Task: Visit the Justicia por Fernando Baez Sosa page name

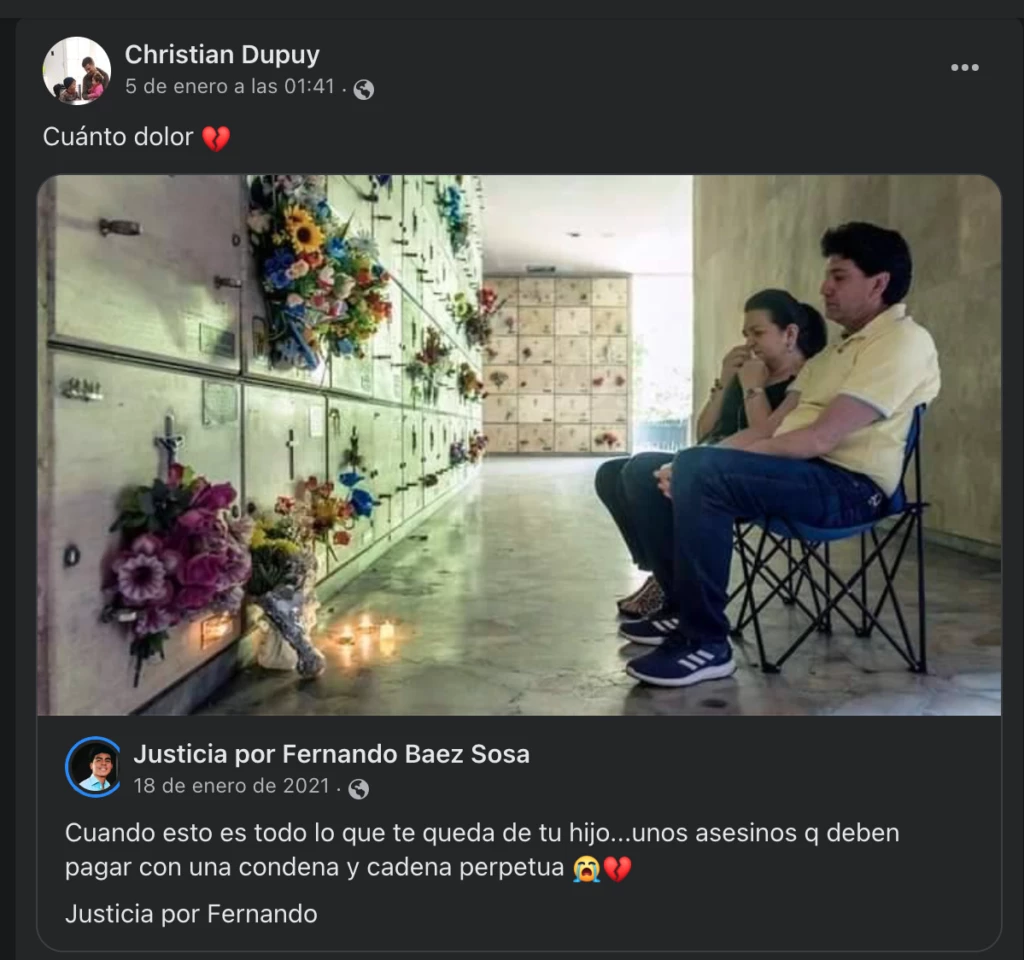Action: [331, 754]
